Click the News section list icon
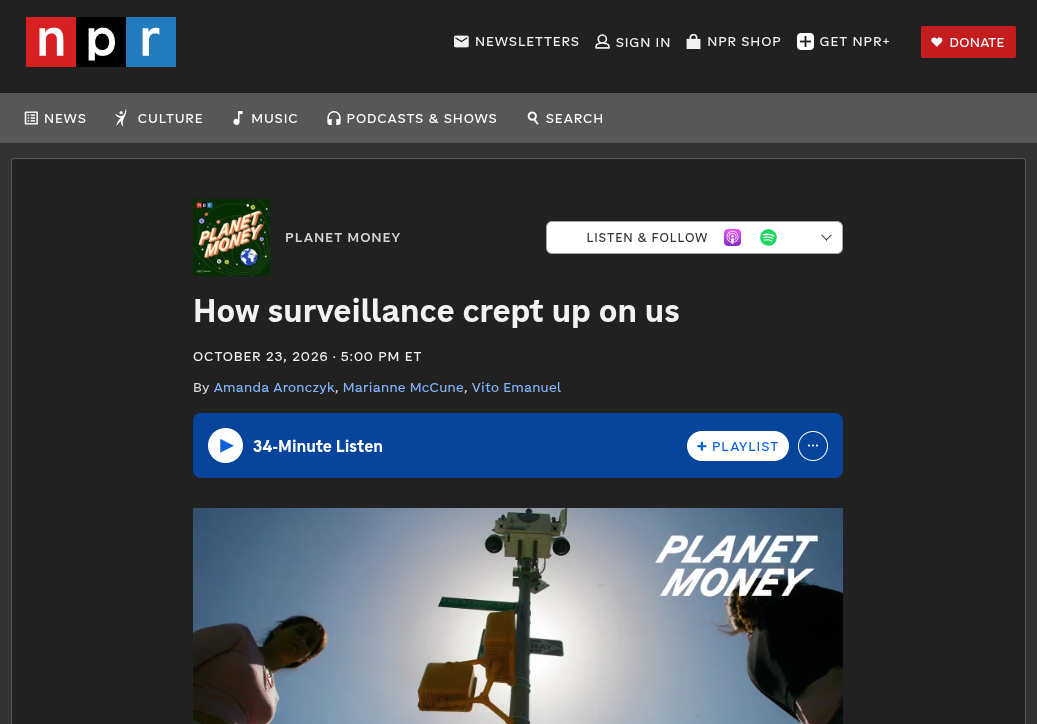Screen dimensions: 1037x724 (x=31, y=118)
